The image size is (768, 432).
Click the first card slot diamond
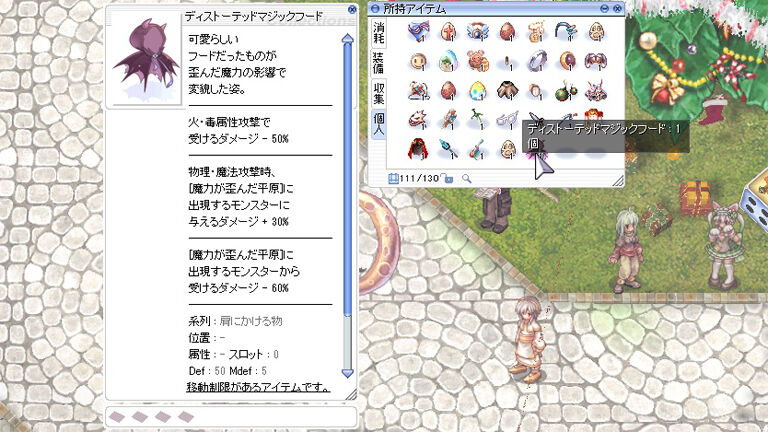pyautogui.click(x=117, y=417)
